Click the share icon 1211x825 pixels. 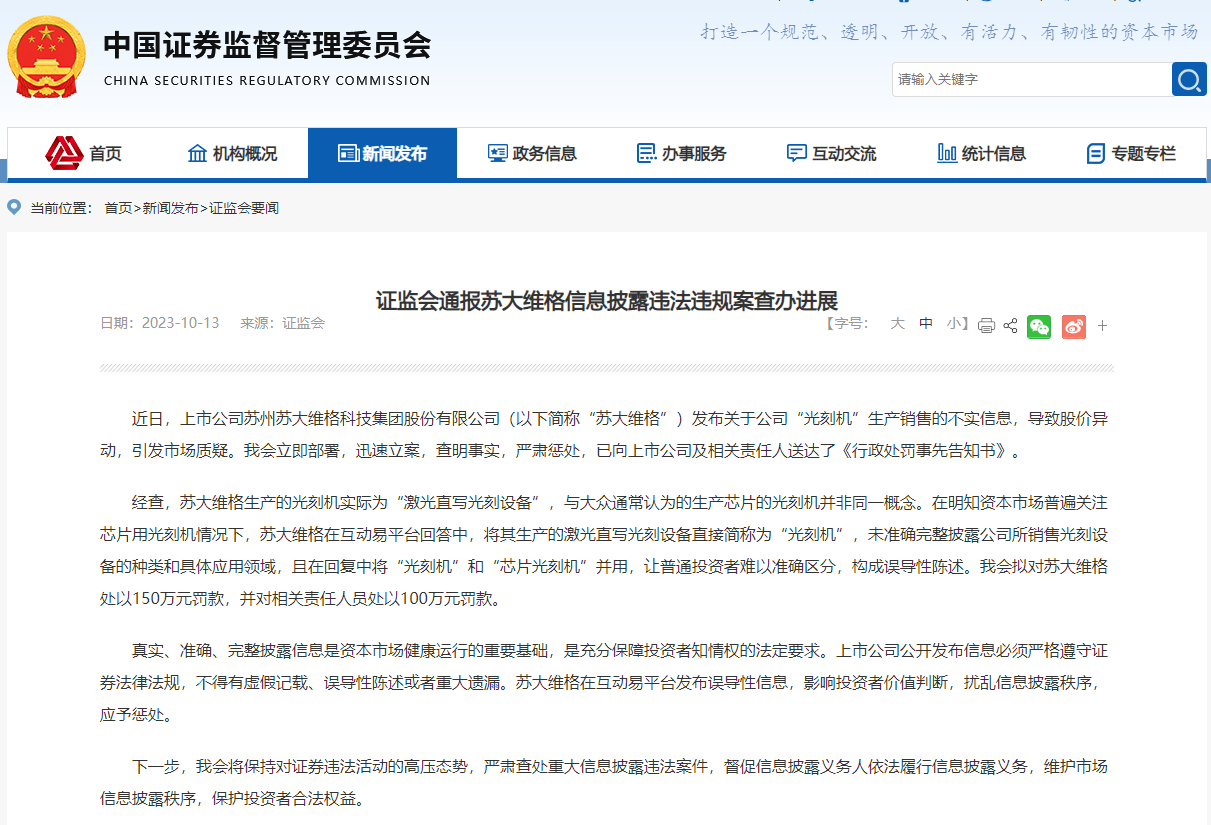coord(1010,326)
